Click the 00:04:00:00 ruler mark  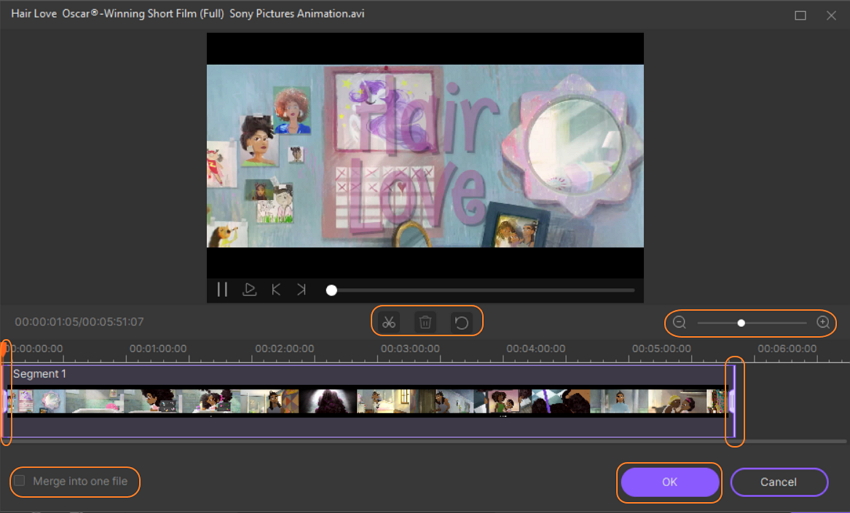pos(536,349)
